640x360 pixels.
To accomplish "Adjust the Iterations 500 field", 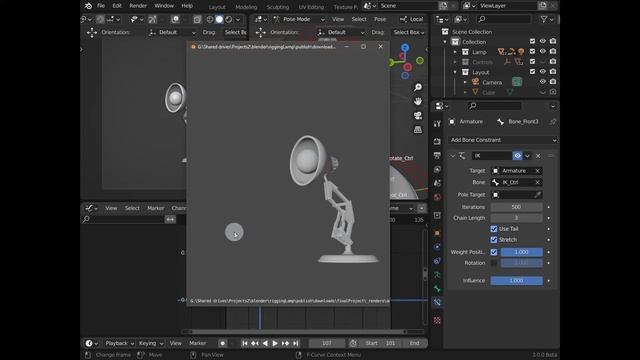I will pyautogui.click(x=516, y=207).
